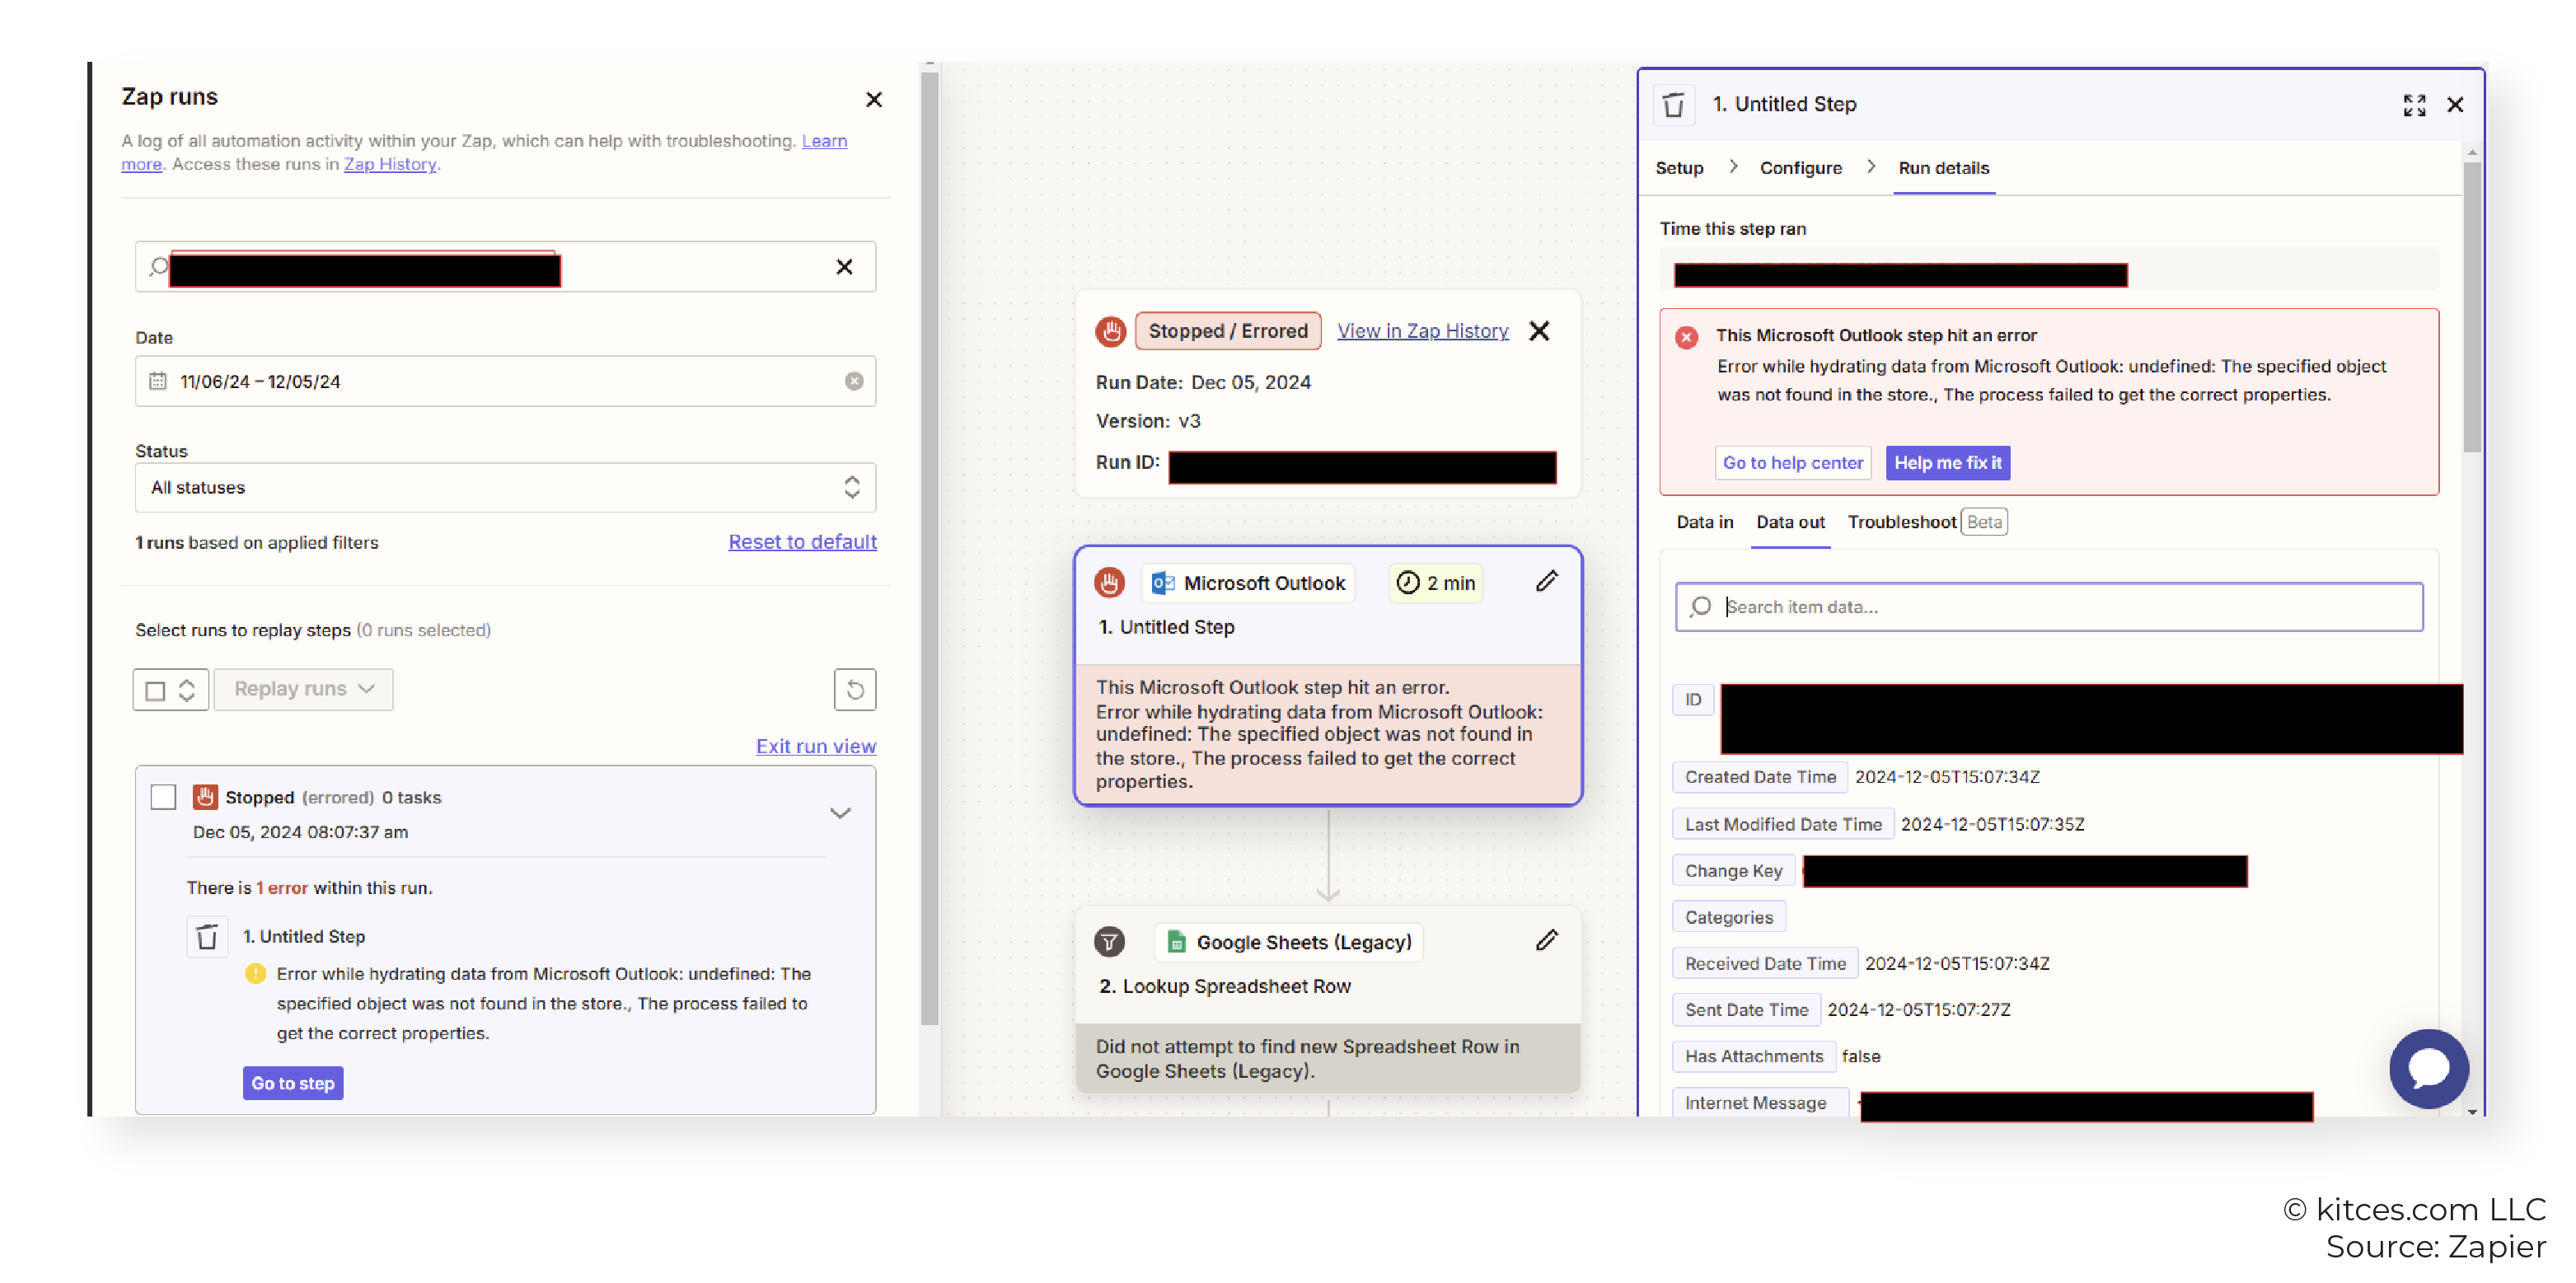Clear the Zap runs search field
This screenshot has height=1283, width=2576.
click(x=844, y=267)
